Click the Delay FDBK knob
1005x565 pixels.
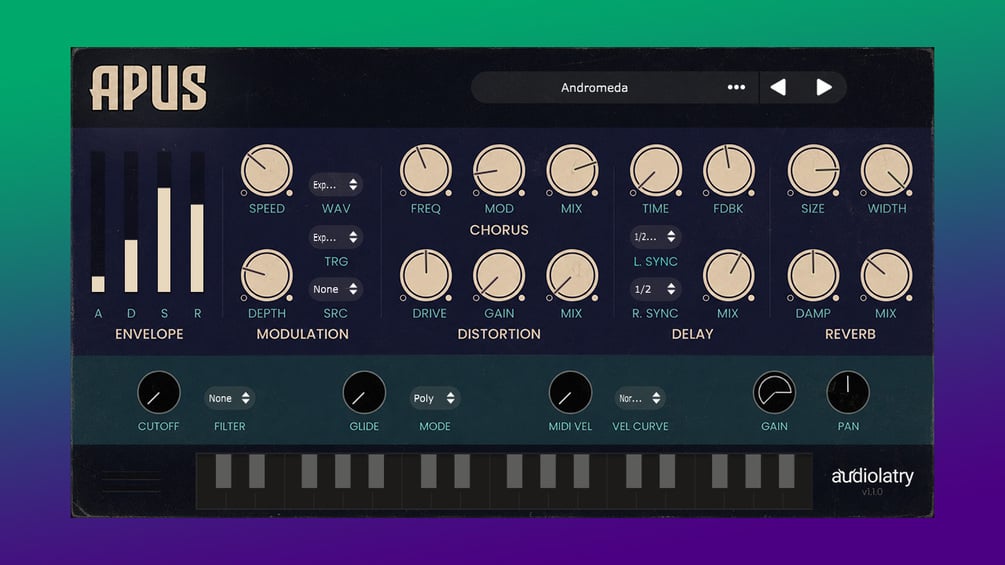[728, 170]
